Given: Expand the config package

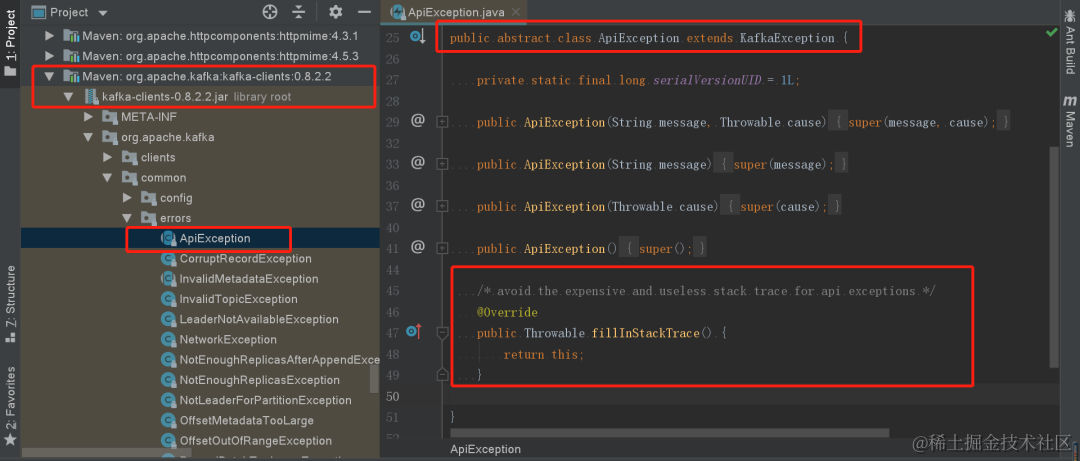Looking at the screenshot, I should (x=127, y=198).
